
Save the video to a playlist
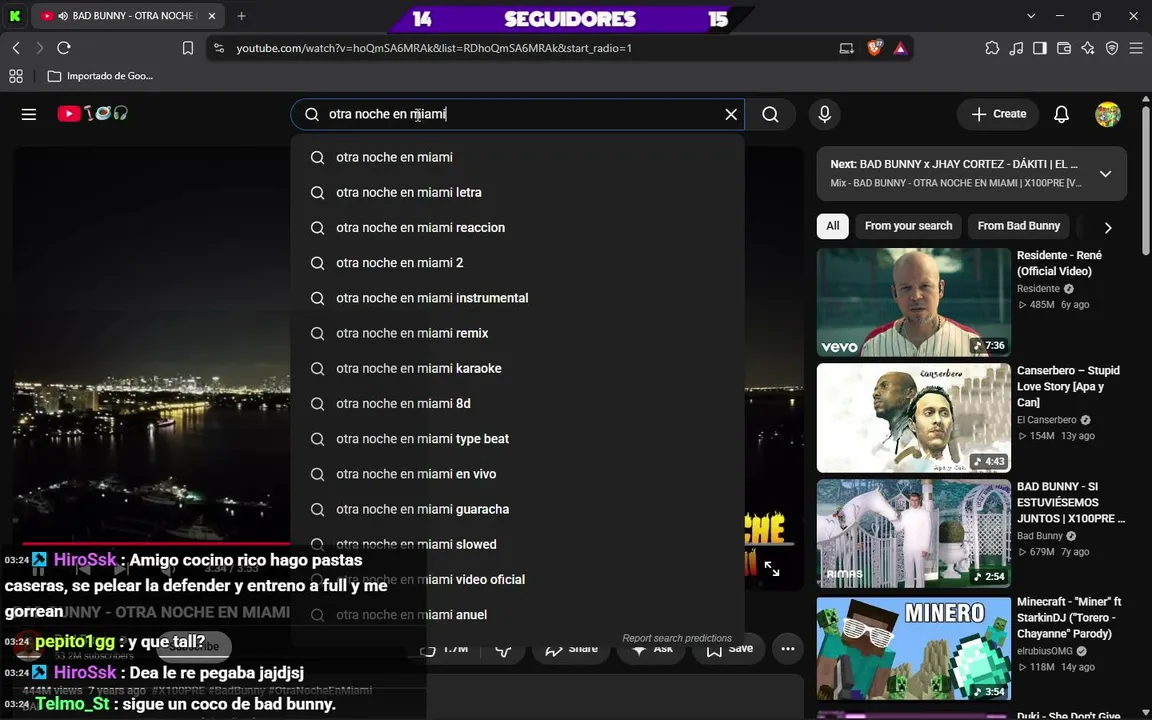click(x=730, y=649)
